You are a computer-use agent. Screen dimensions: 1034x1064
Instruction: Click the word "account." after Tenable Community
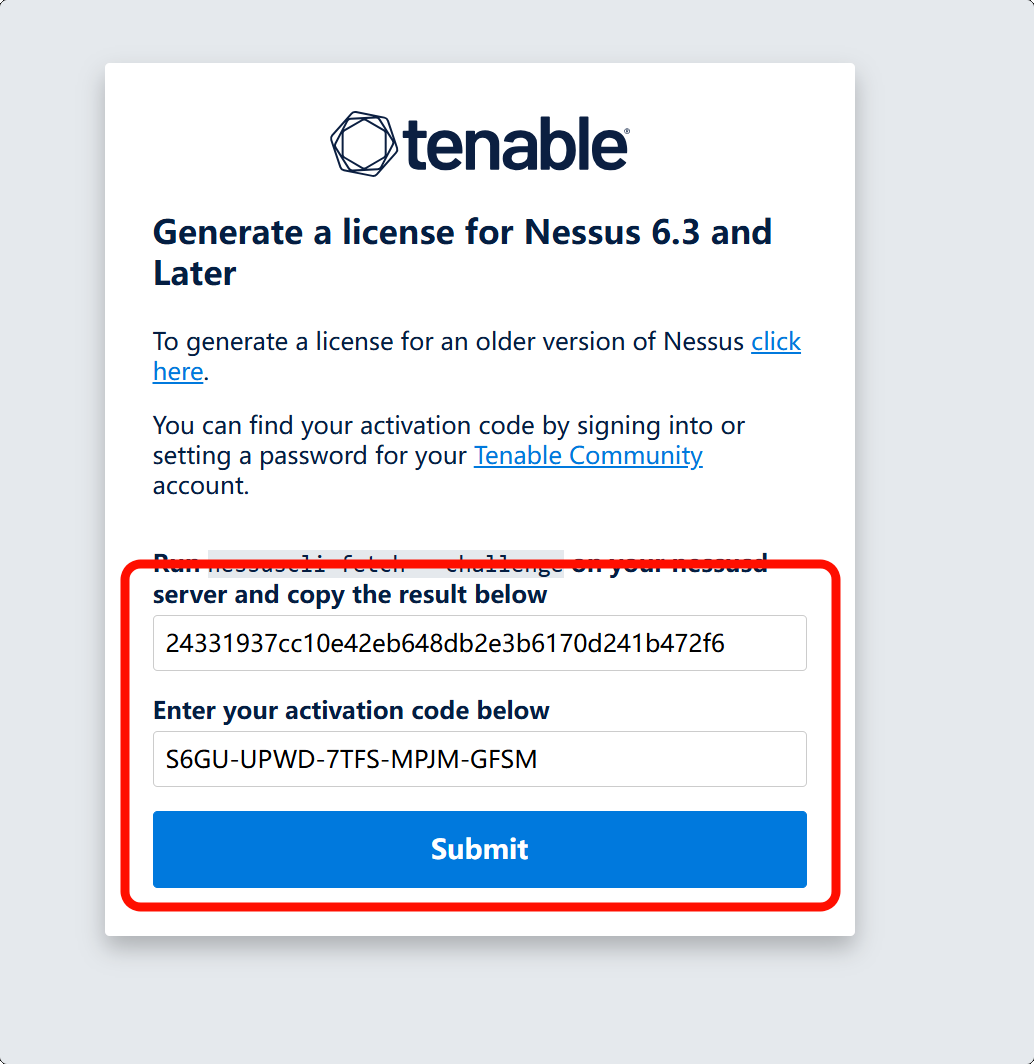200,486
